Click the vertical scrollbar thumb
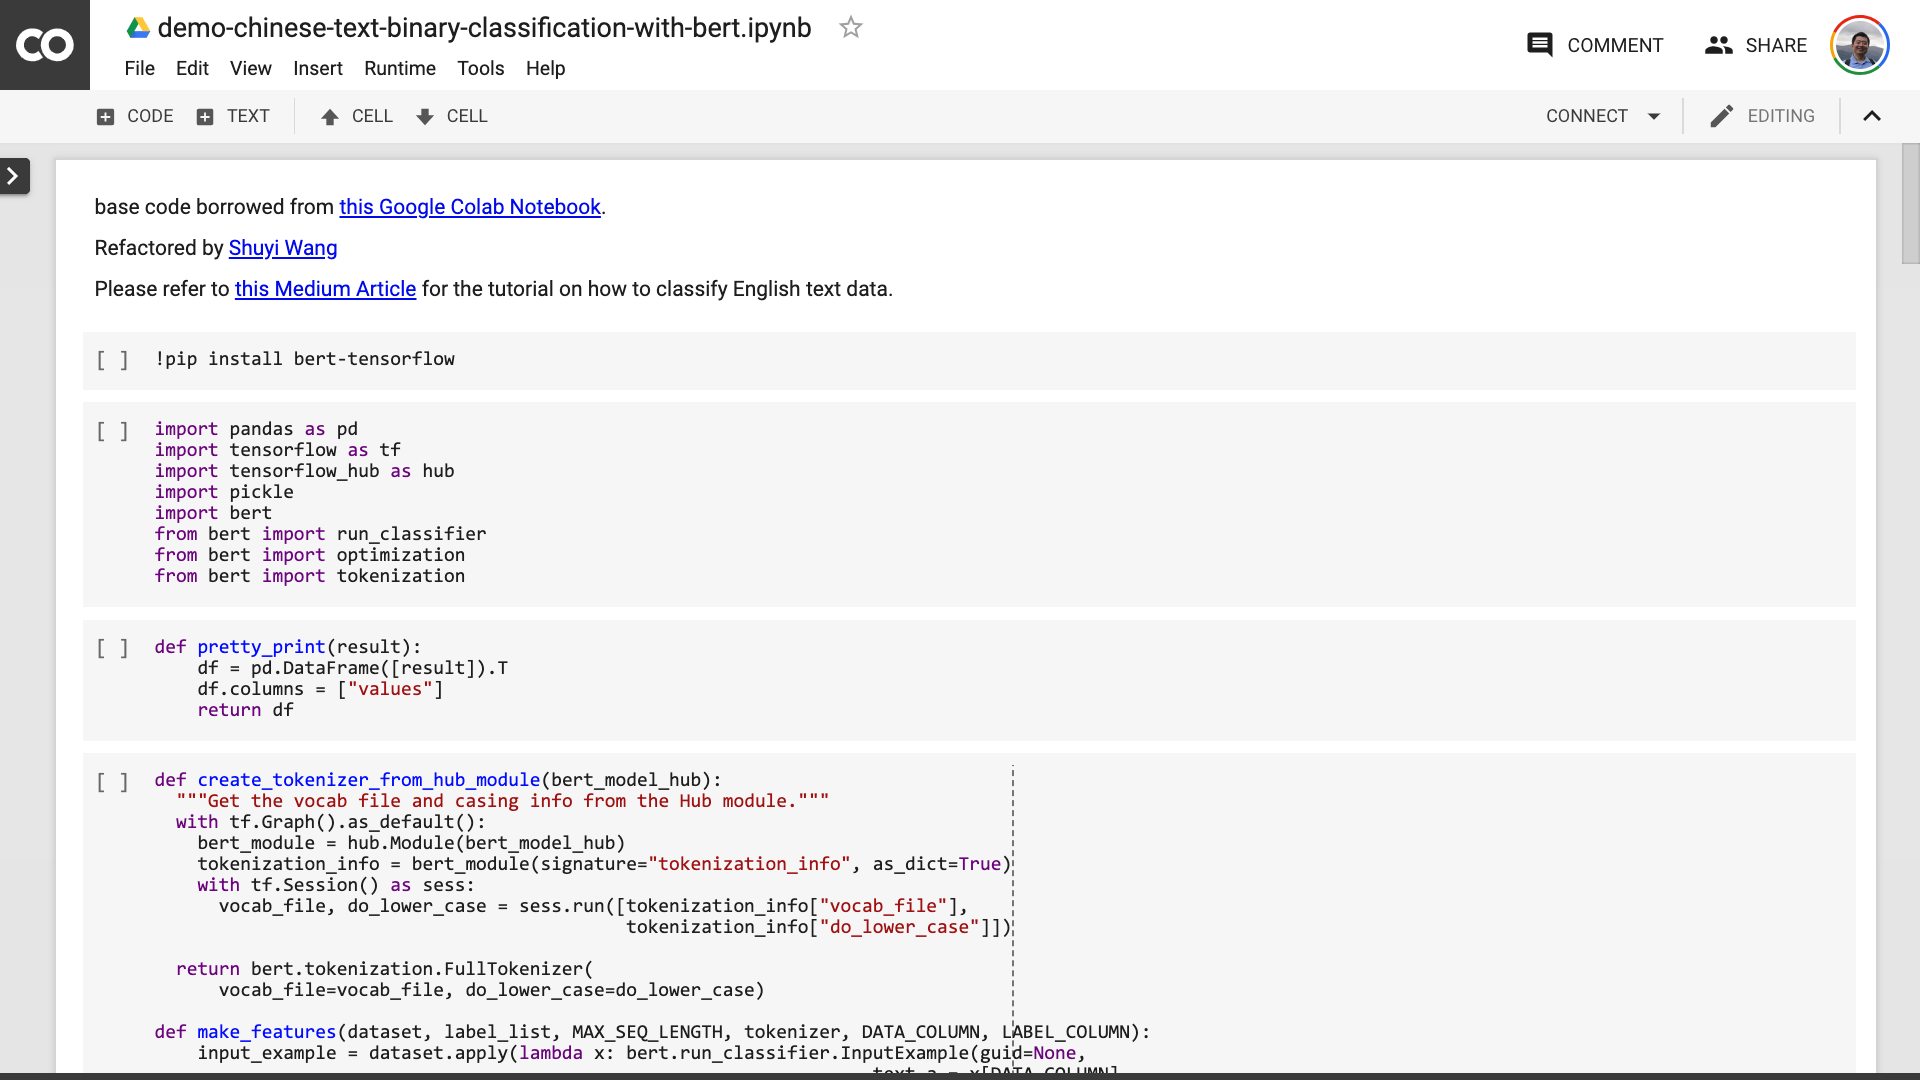The height and width of the screenshot is (1080, 1920). point(1910,204)
